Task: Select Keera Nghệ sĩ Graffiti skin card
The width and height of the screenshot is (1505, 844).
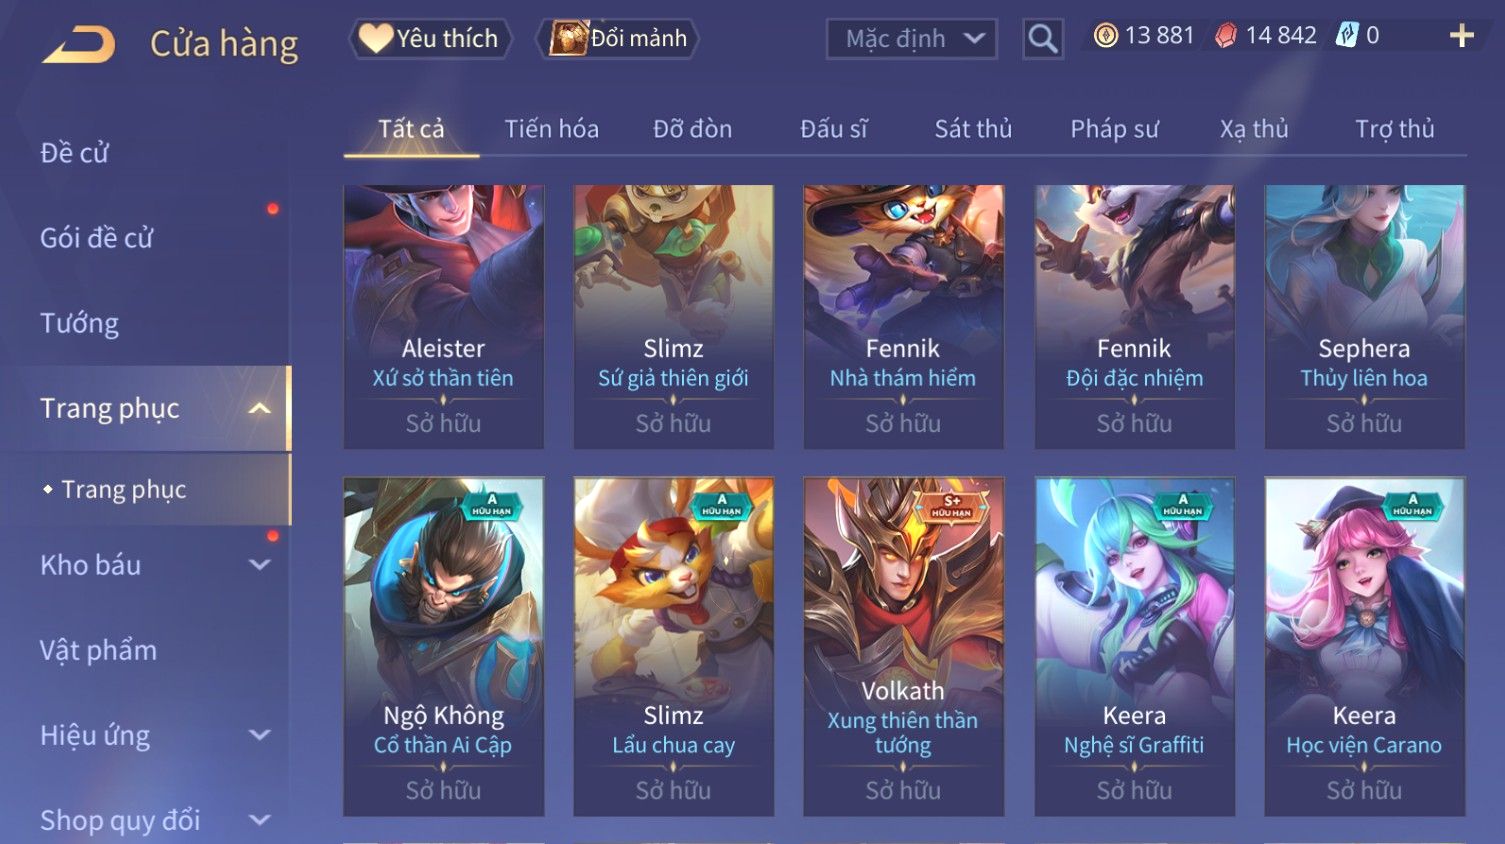Action: [x=1134, y=646]
